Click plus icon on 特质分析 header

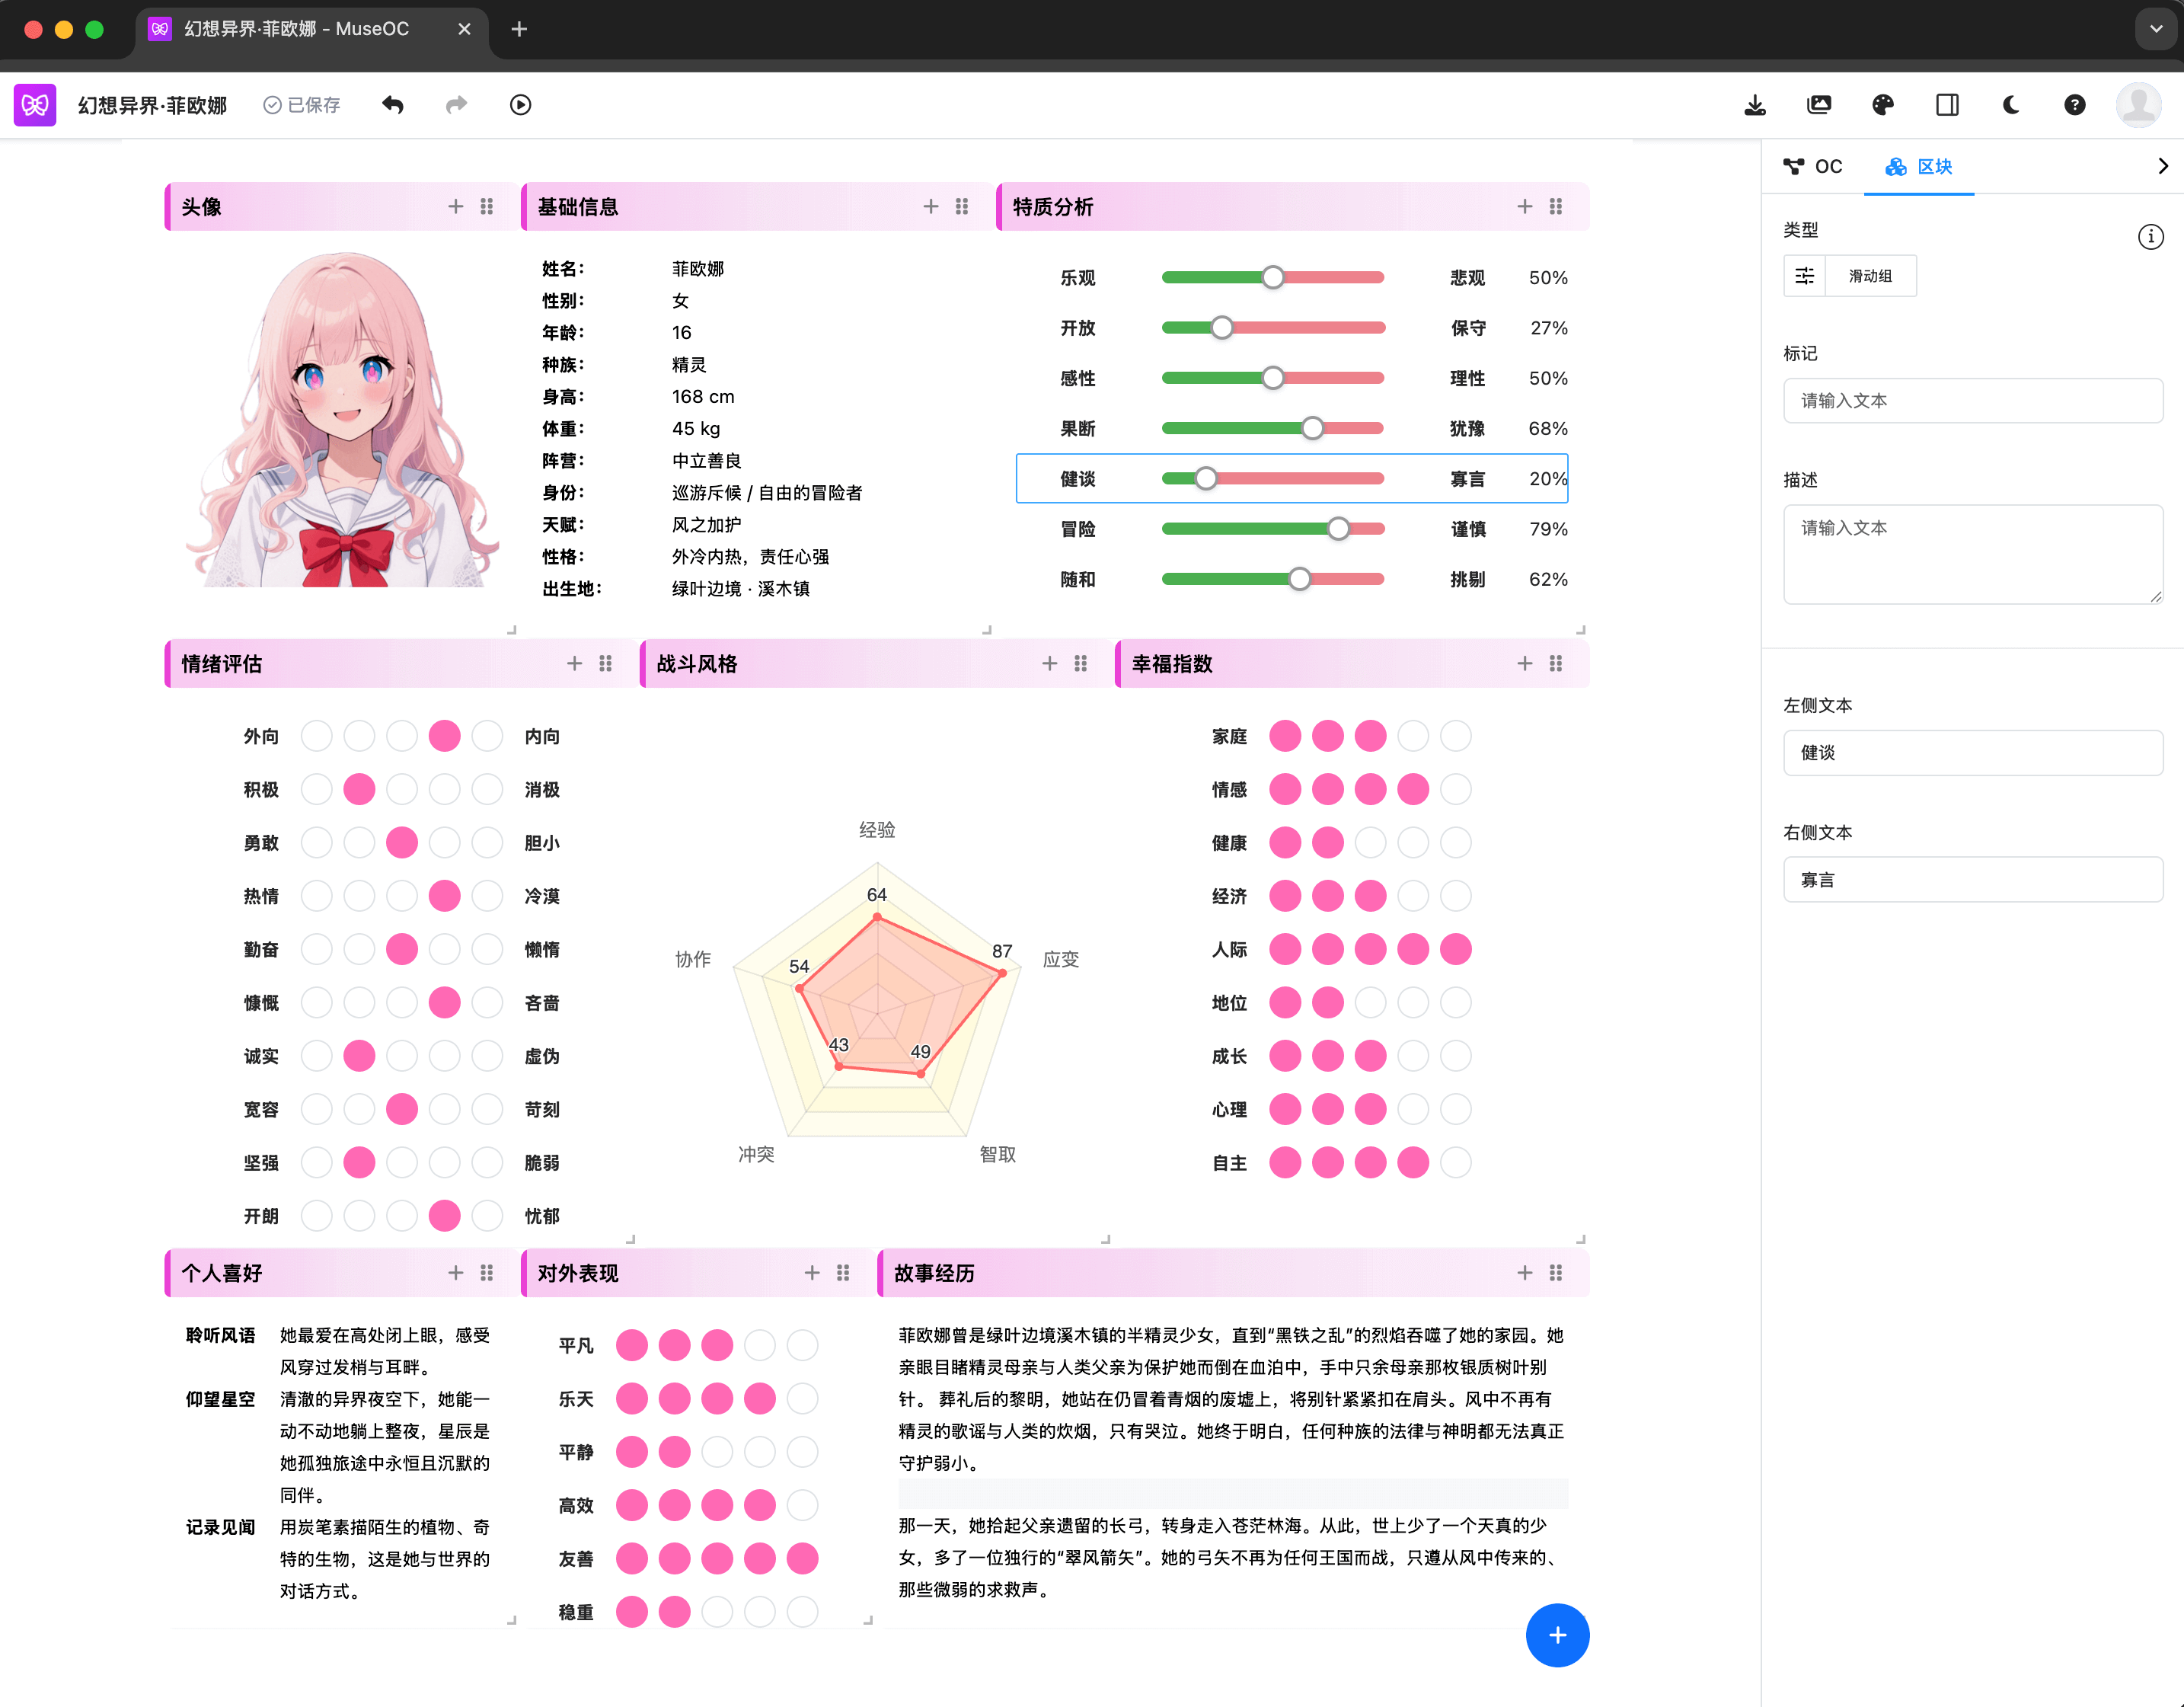tap(1524, 206)
